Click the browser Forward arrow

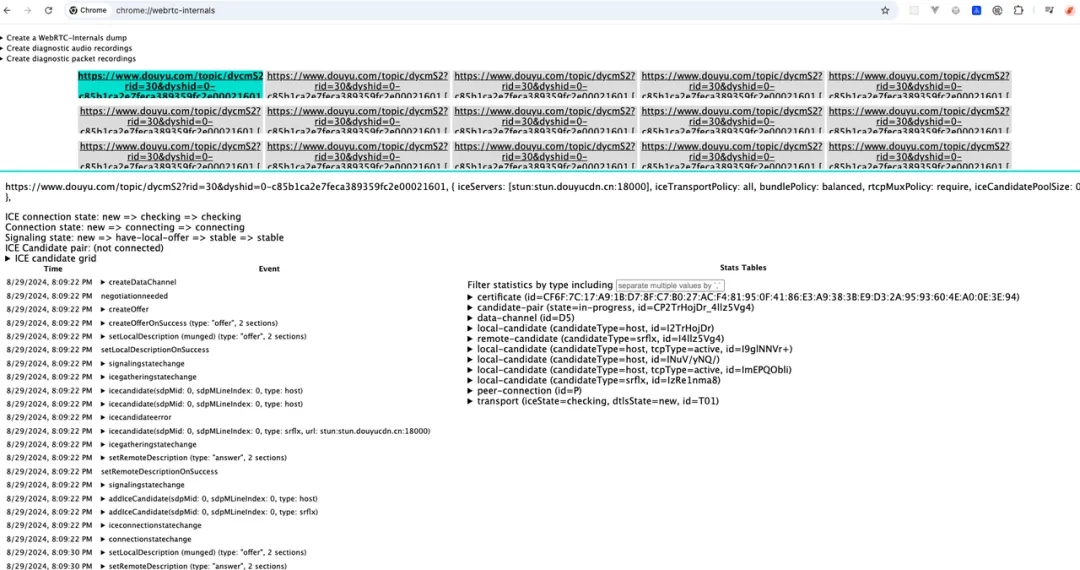27,10
